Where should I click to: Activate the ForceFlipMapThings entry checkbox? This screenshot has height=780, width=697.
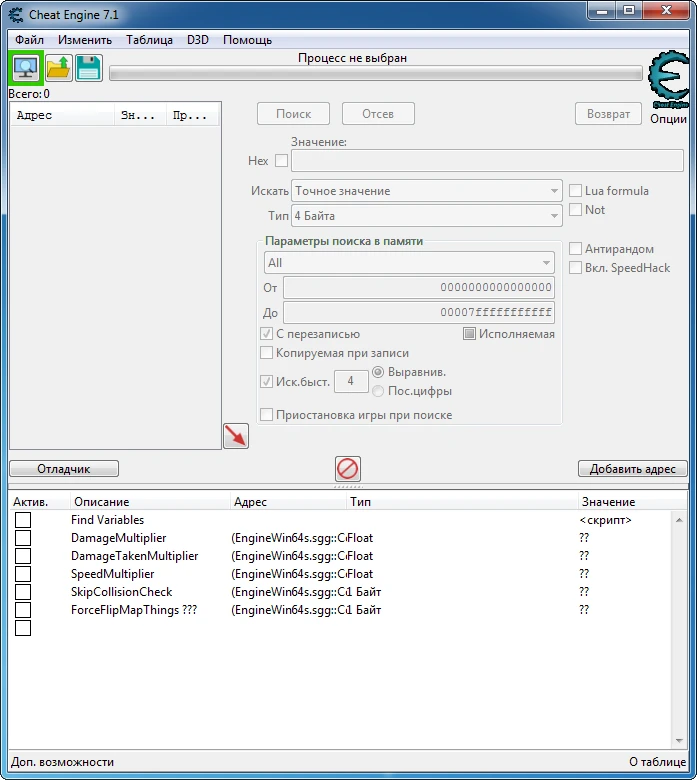click(x=23, y=610)
